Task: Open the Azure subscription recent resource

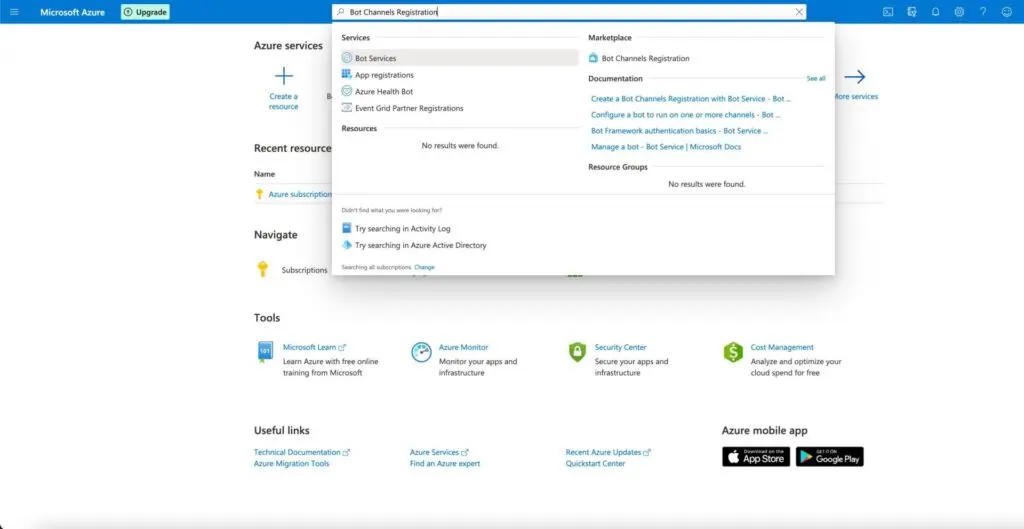Action: 300,194
